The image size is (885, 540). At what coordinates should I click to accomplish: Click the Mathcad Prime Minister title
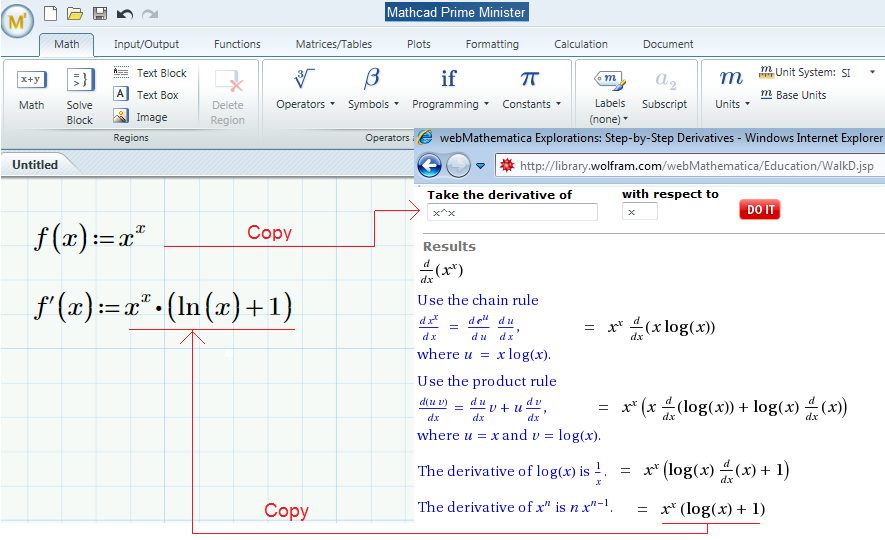tap(456, 12)
